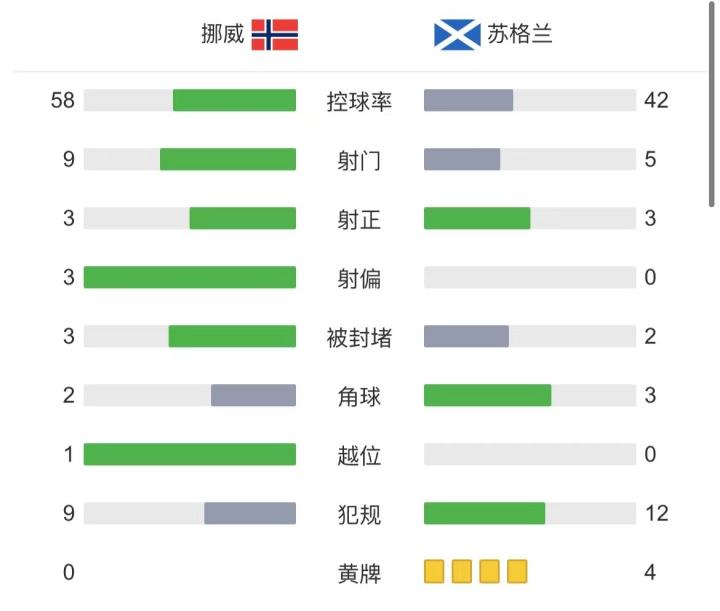Click the 越位 stat label

click(x=360, y=455)
